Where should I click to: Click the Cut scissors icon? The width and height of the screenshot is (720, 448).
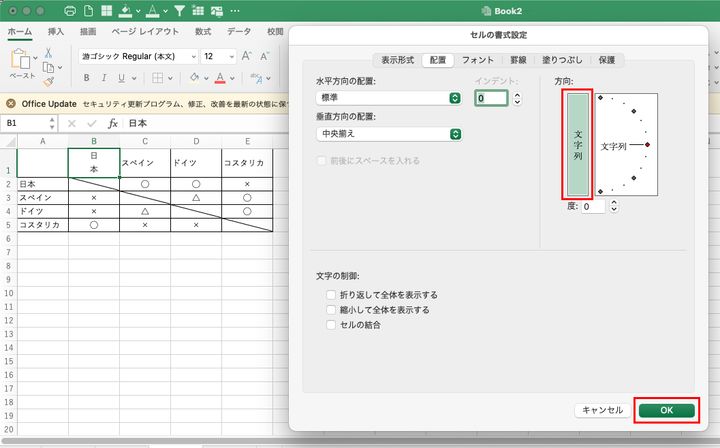(x=47, y=51)
